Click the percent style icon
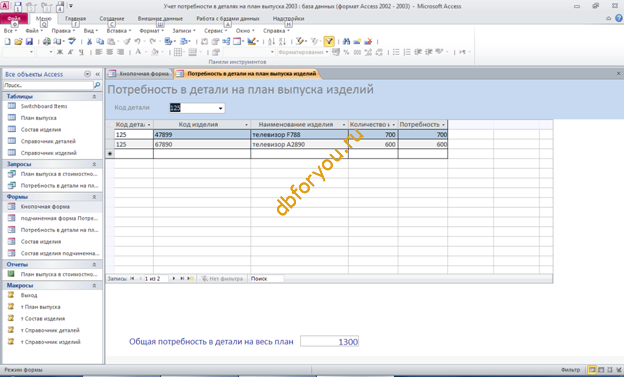Screen dimensions: 624x377 tap(346, 52)
